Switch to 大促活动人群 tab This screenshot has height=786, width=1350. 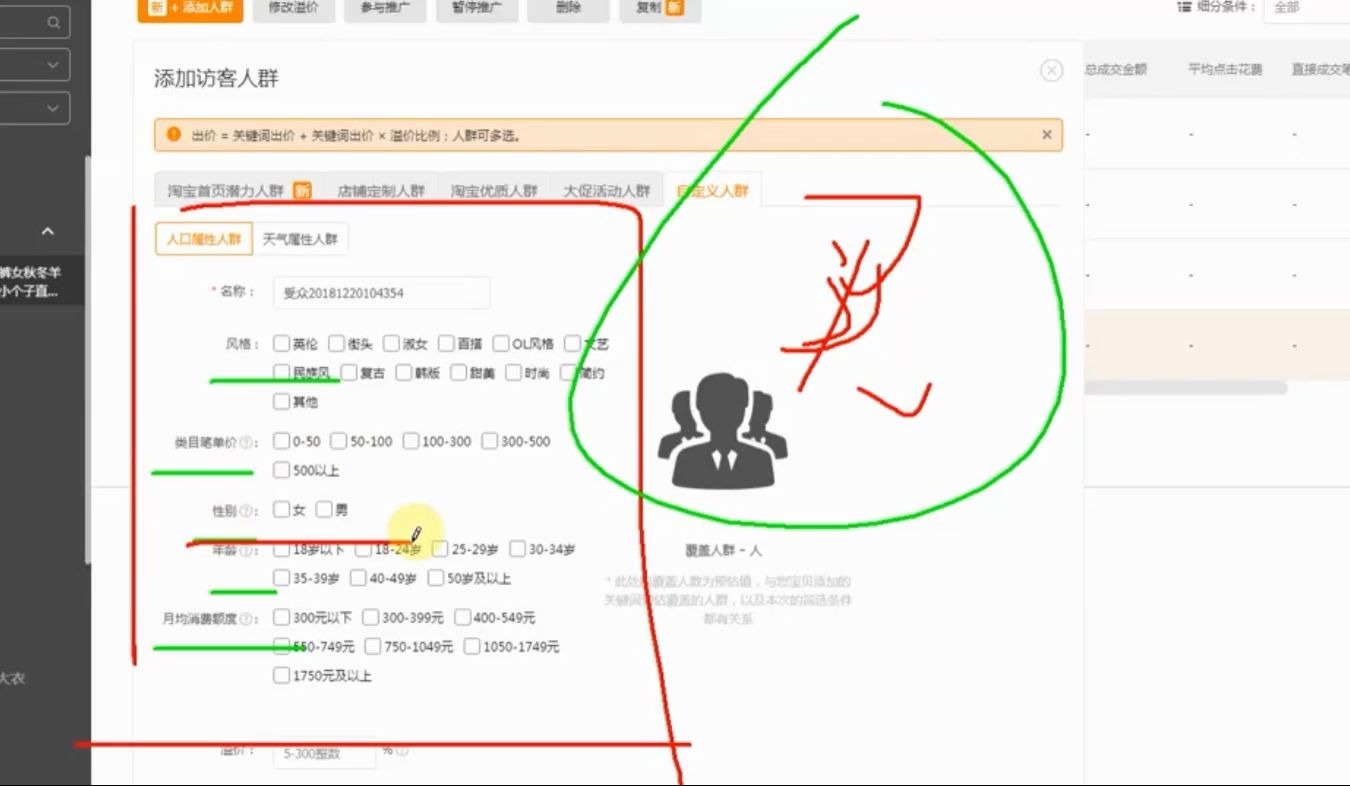pyautogui.click(x=607, y=190)
